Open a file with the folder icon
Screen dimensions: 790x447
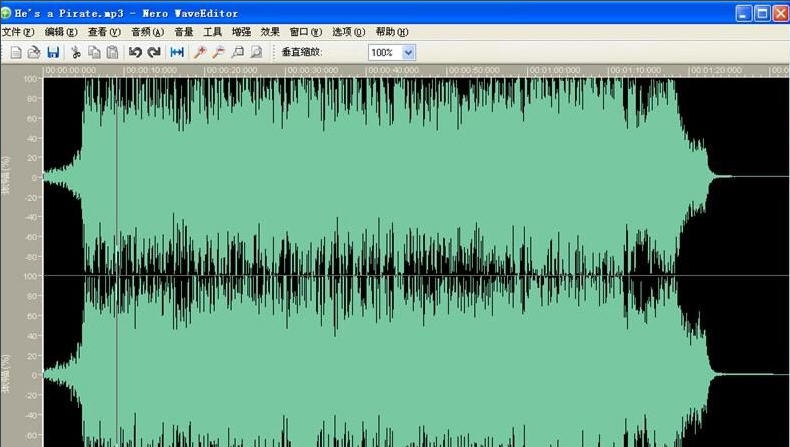(34, 52)
